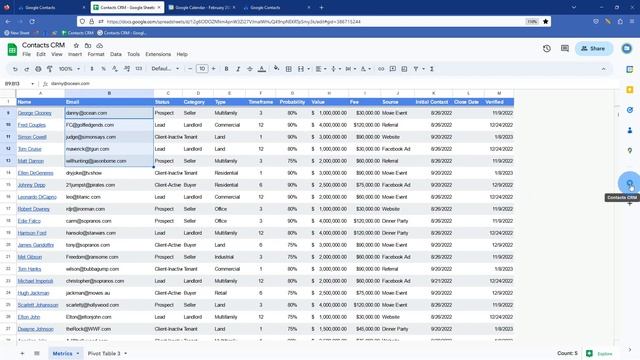
Task: Collapse the toolbar with the chevron
Action: click(x=603, y=69)
